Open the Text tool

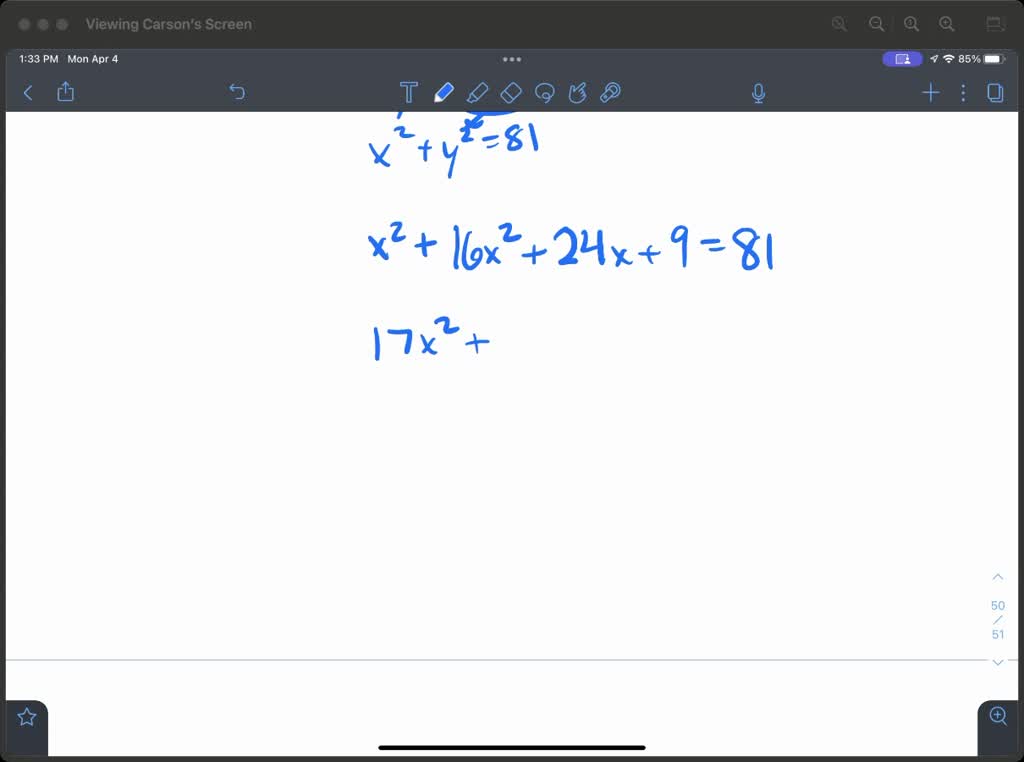point(409,92)
